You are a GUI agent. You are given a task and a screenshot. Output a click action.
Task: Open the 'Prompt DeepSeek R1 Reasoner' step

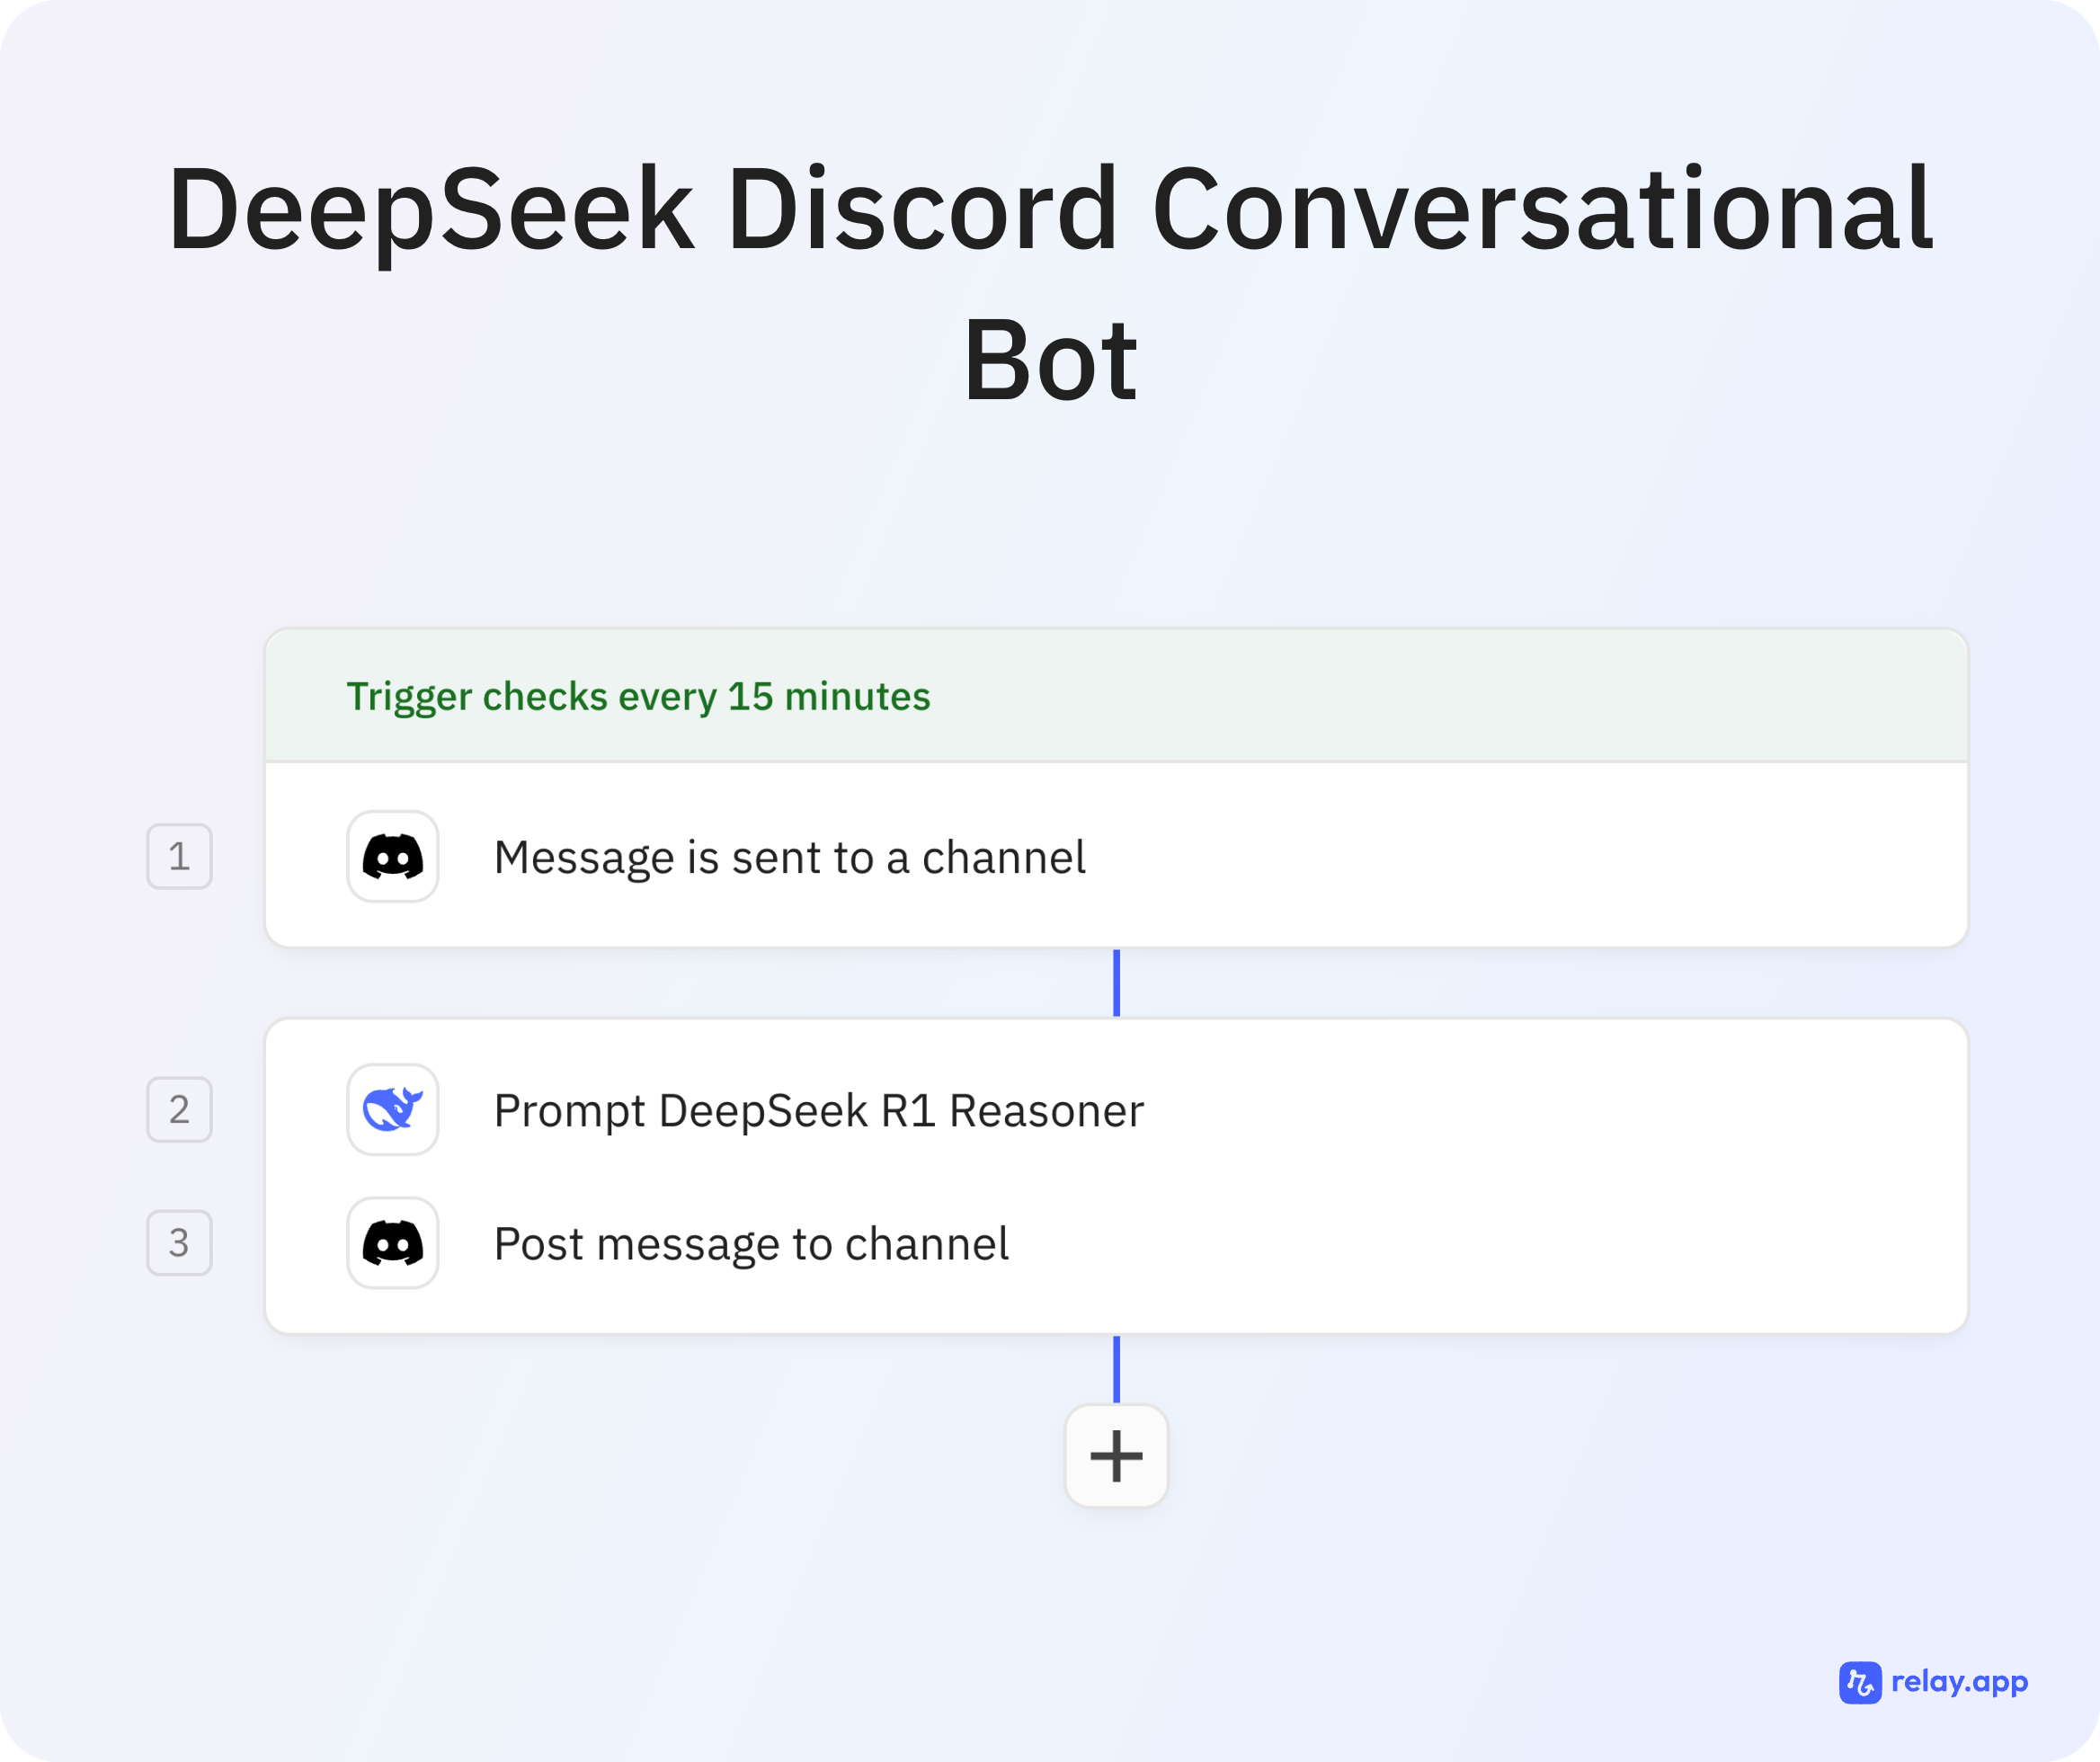[x=818, y=1110]
